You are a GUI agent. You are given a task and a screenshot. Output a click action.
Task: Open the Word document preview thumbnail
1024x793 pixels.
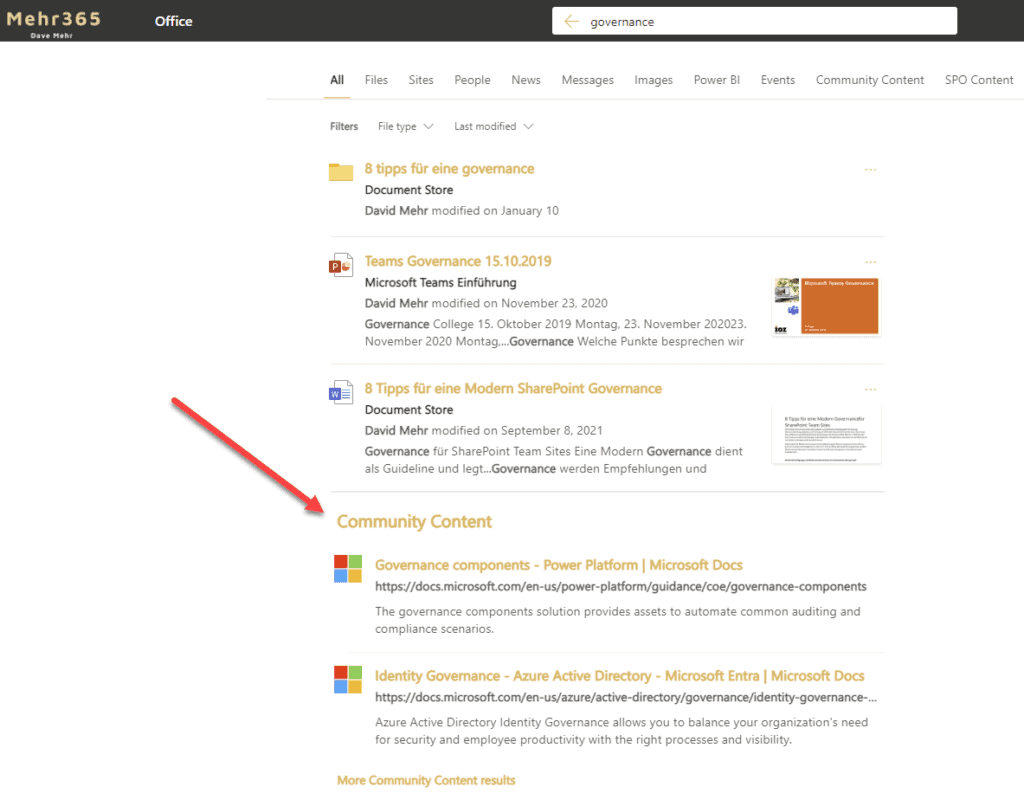[826, 434]
